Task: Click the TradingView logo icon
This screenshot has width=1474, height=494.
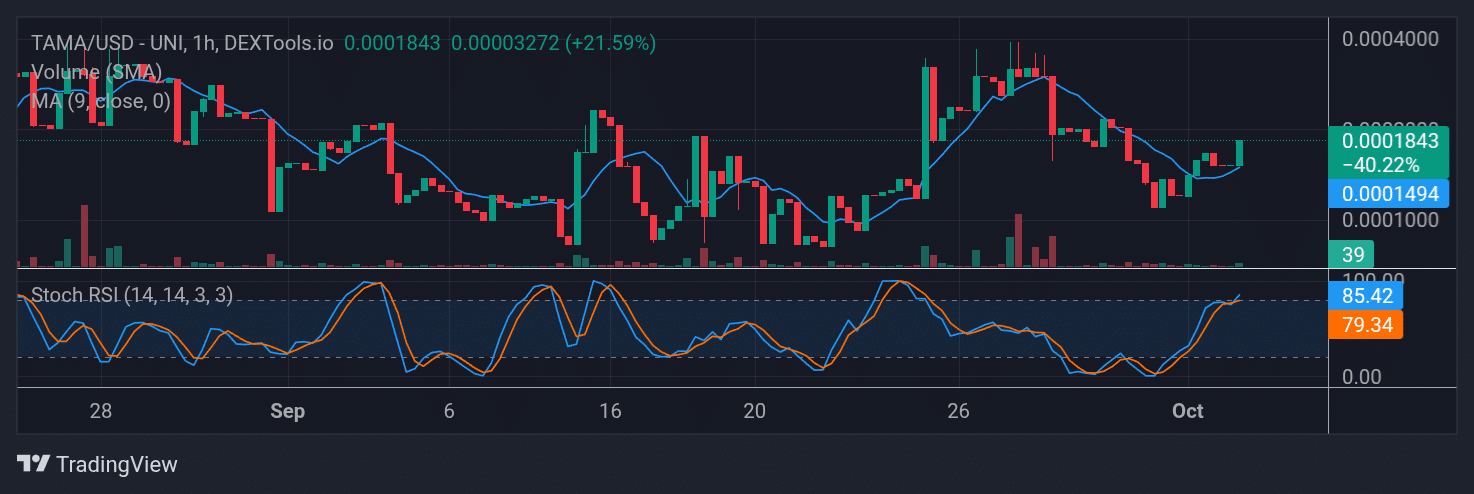Action: coord(33,464)
